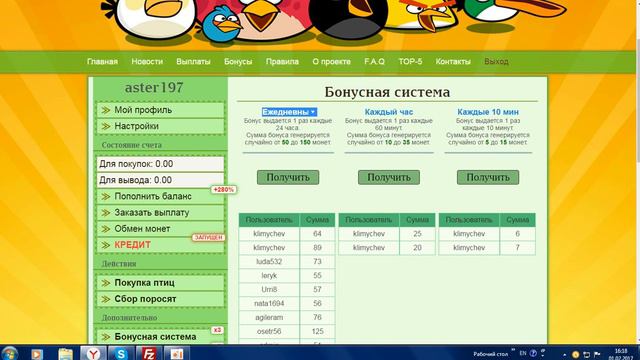Open the F.A.Q page

click(374, 62)
